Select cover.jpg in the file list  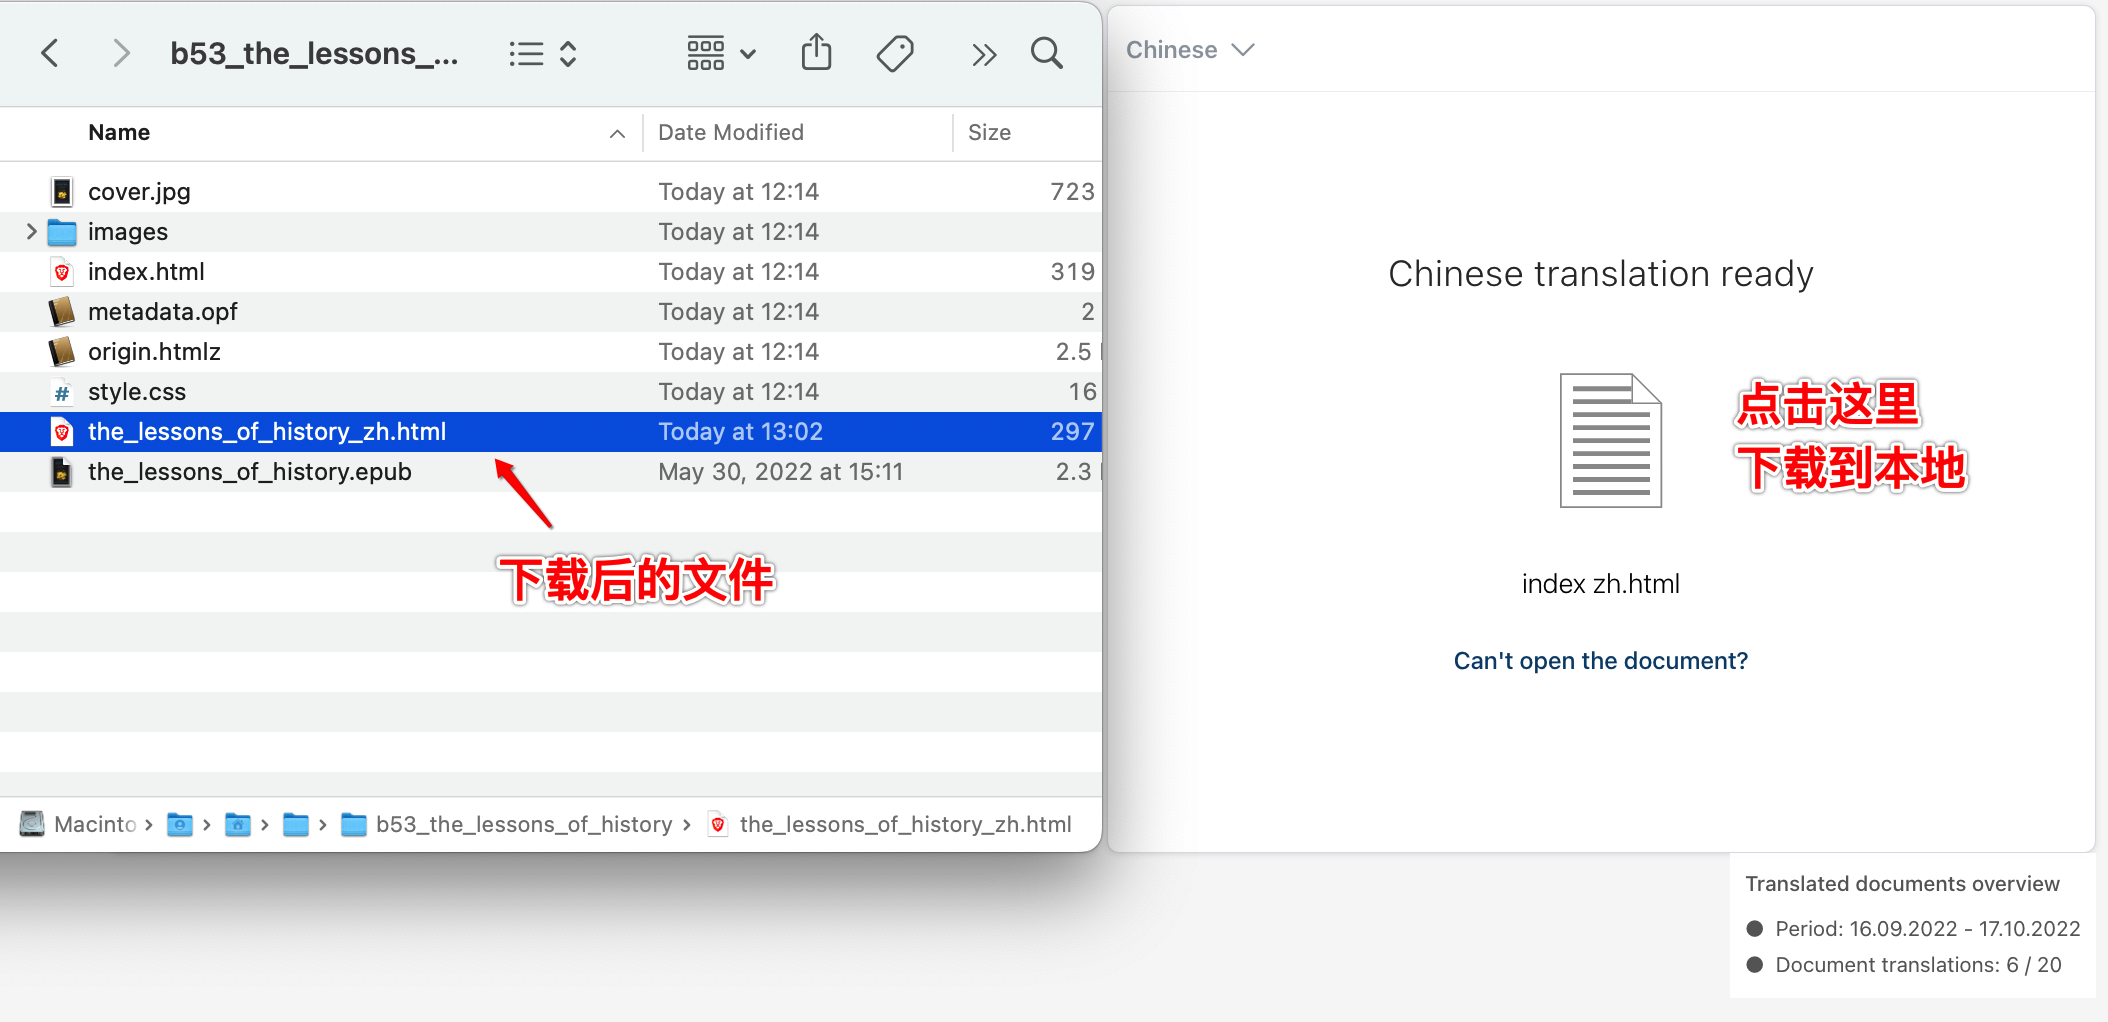pos(139,191)
